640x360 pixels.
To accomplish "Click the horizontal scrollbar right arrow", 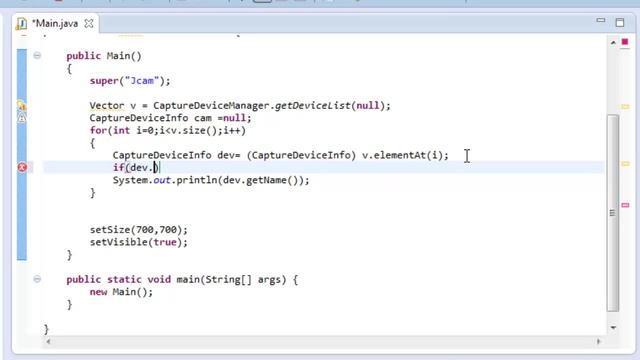I will coord(598,342).
